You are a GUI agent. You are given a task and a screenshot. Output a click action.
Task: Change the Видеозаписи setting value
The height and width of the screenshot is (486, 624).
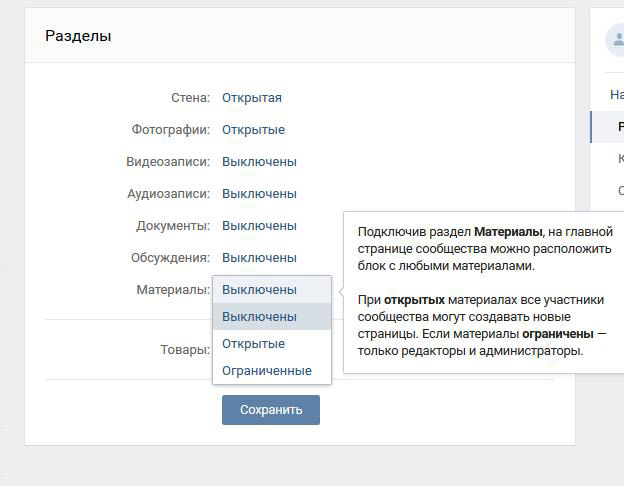click(259, 162)
